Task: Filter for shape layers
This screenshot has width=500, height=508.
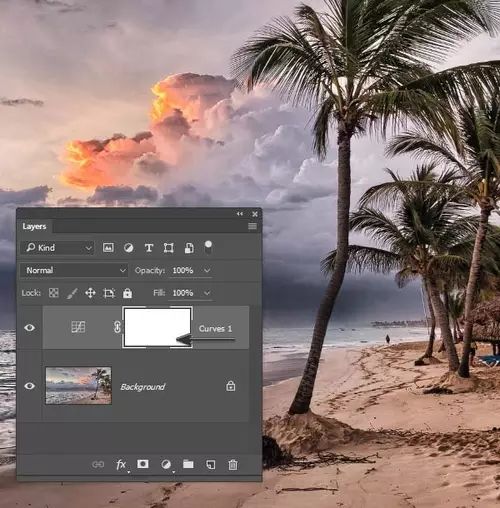Action: [x=169, y=248]
